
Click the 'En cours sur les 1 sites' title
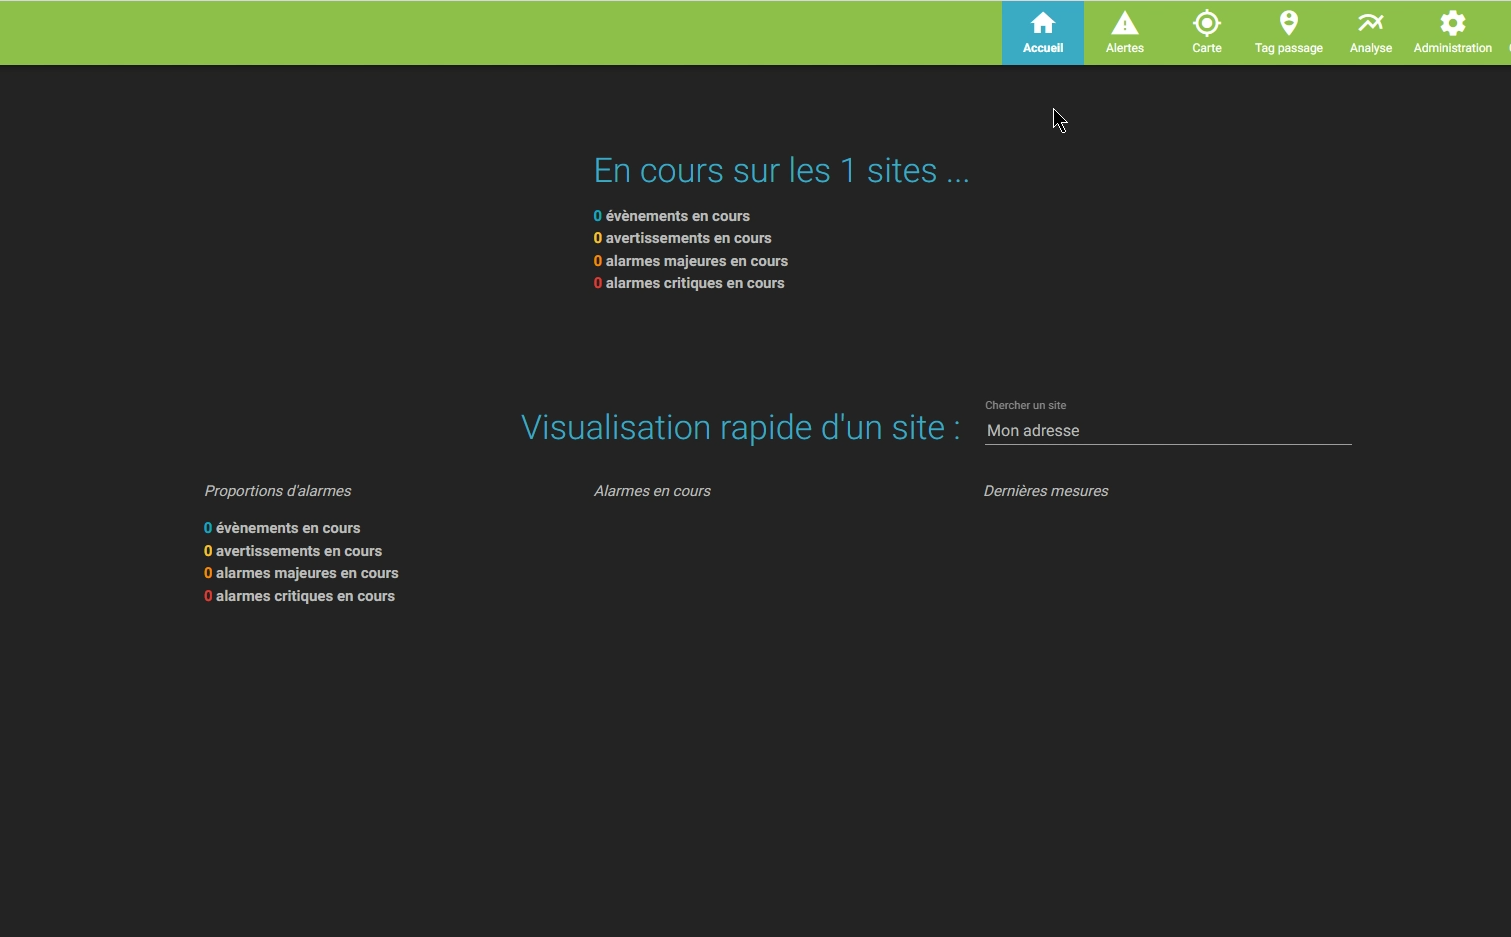pyautogui.click(x=781, y=171)
